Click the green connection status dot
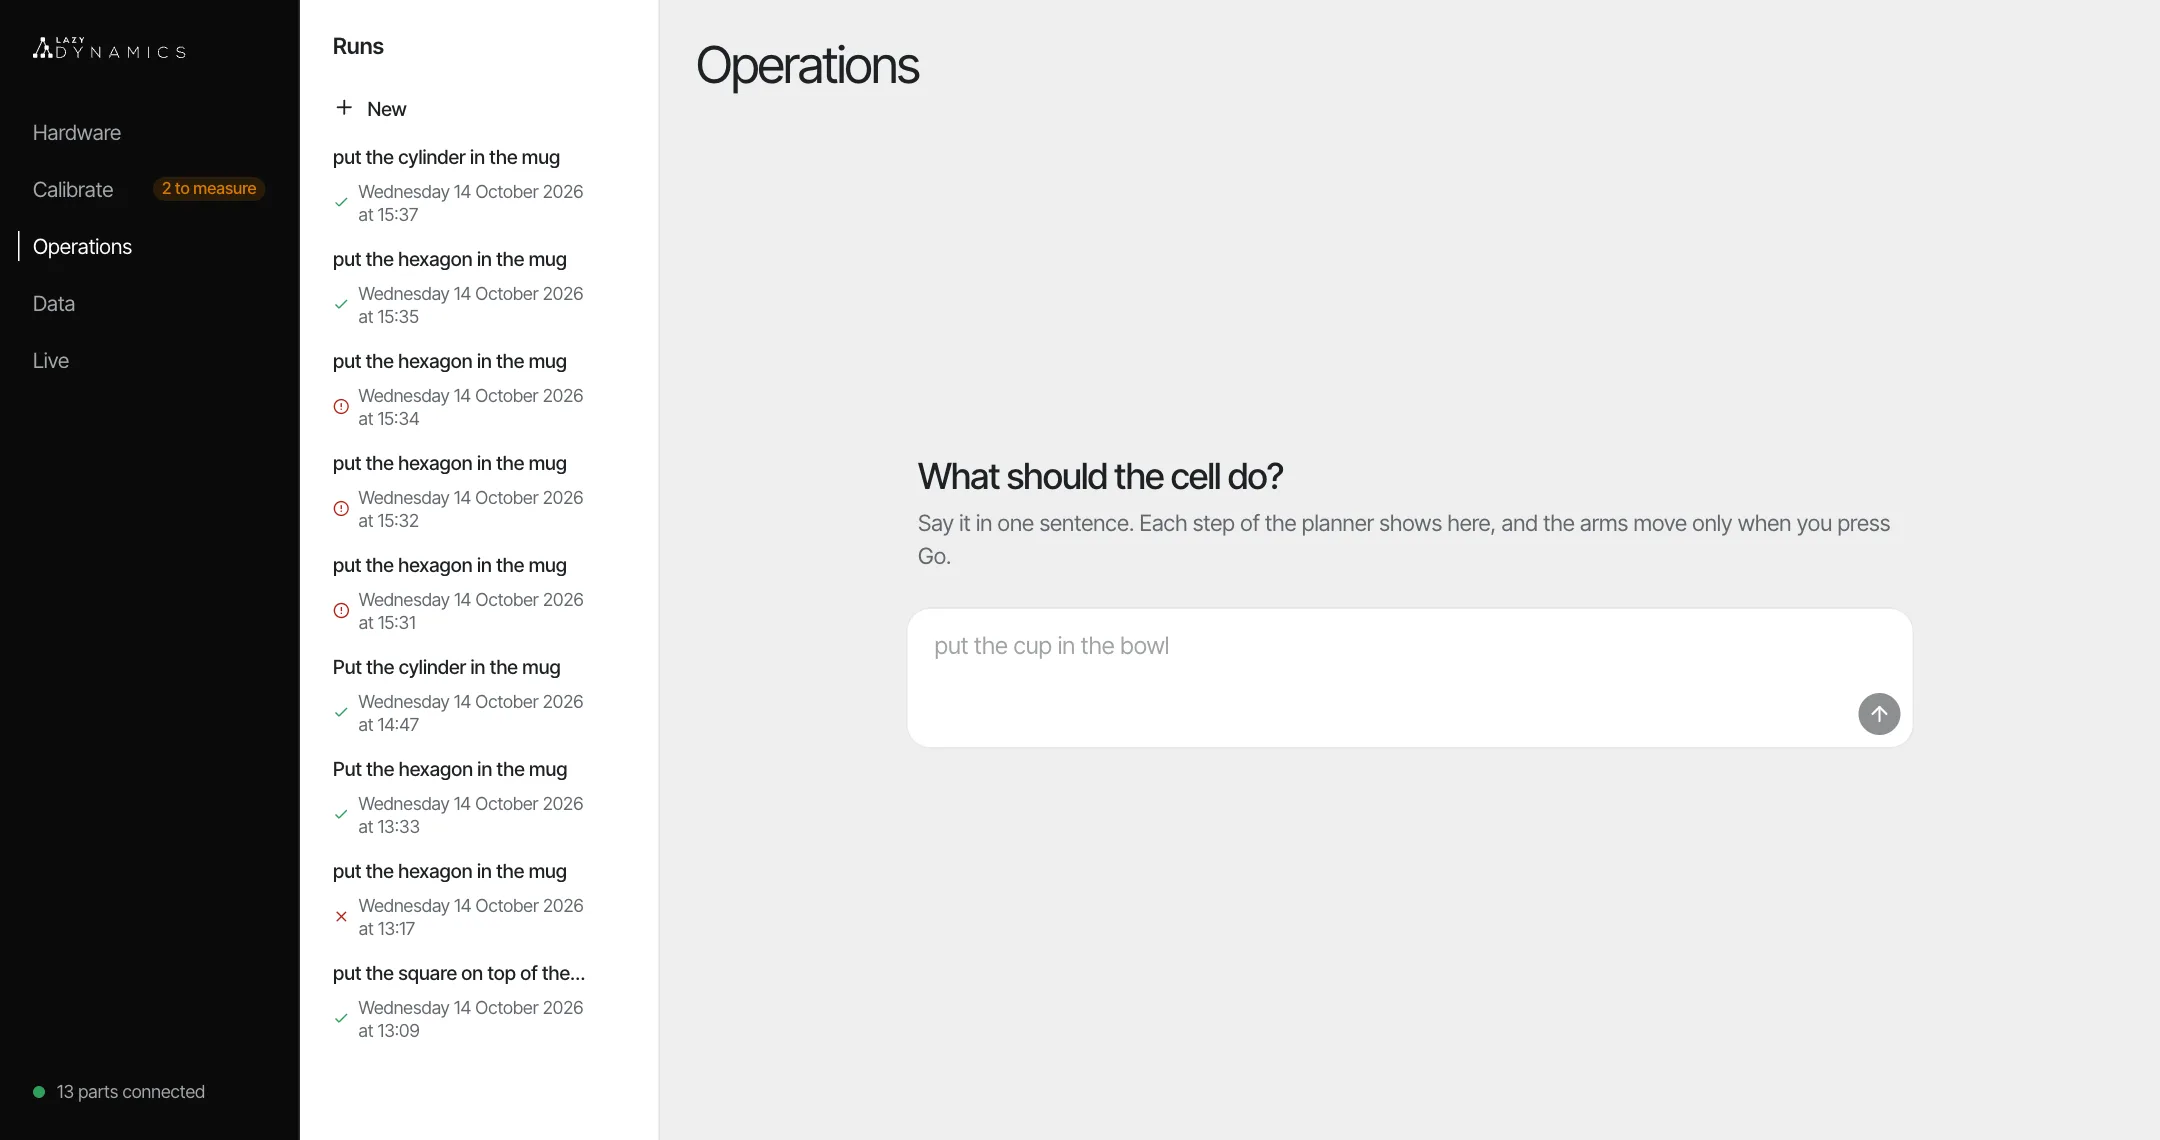2160x1140 pixels. coord(39,1092)
